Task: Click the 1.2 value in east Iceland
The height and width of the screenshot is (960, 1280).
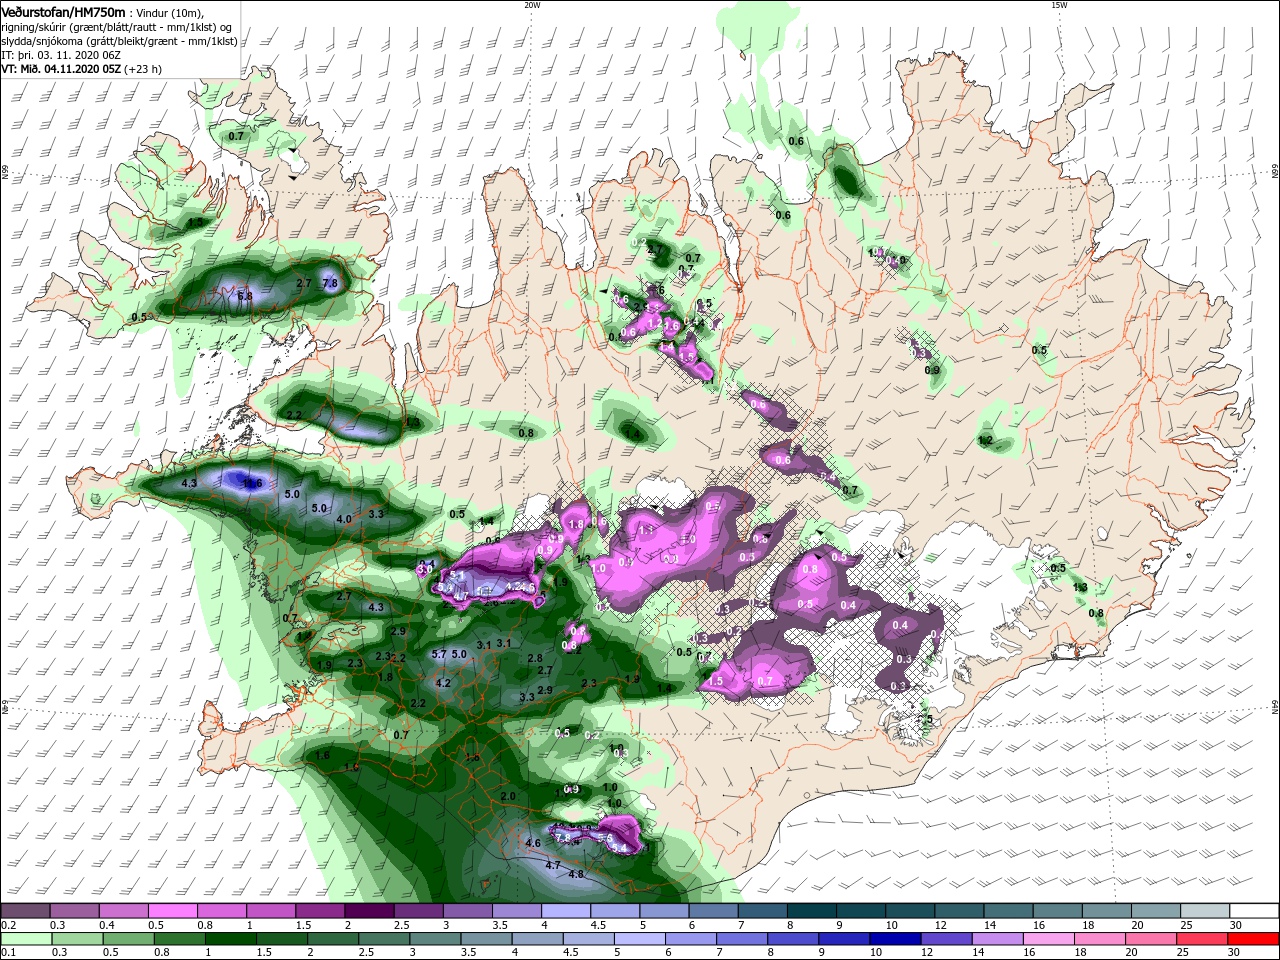Action: [985, 440]
